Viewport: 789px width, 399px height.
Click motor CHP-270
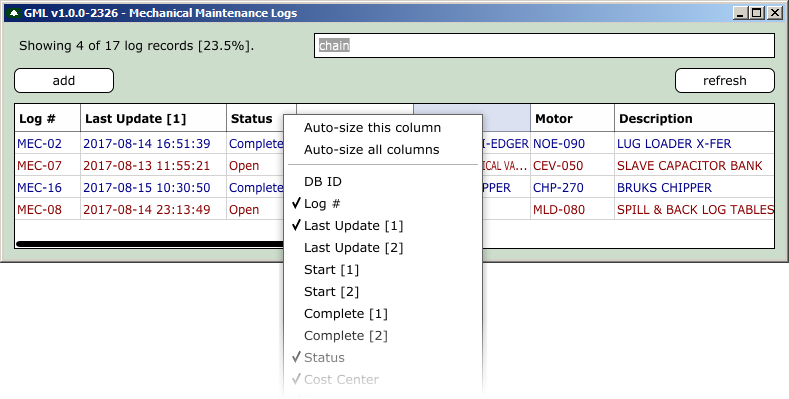(558, 188)
